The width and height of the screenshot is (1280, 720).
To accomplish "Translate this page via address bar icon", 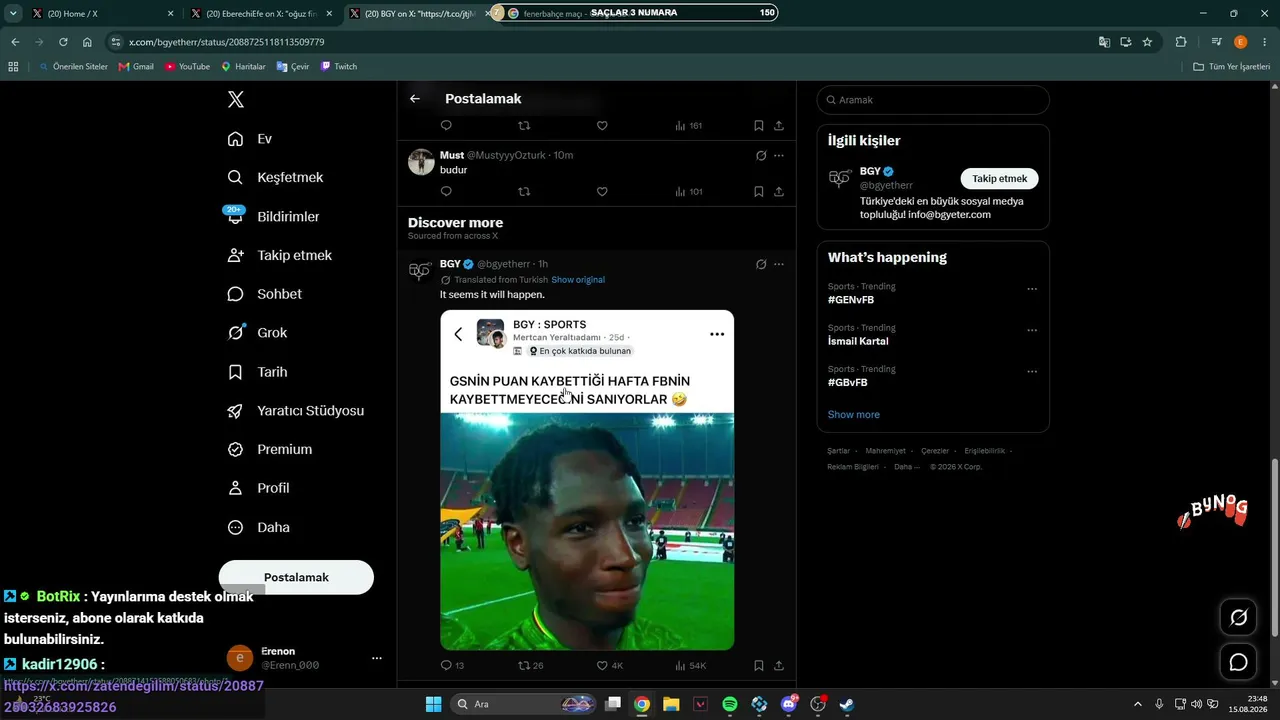I will click(1104, 42).
